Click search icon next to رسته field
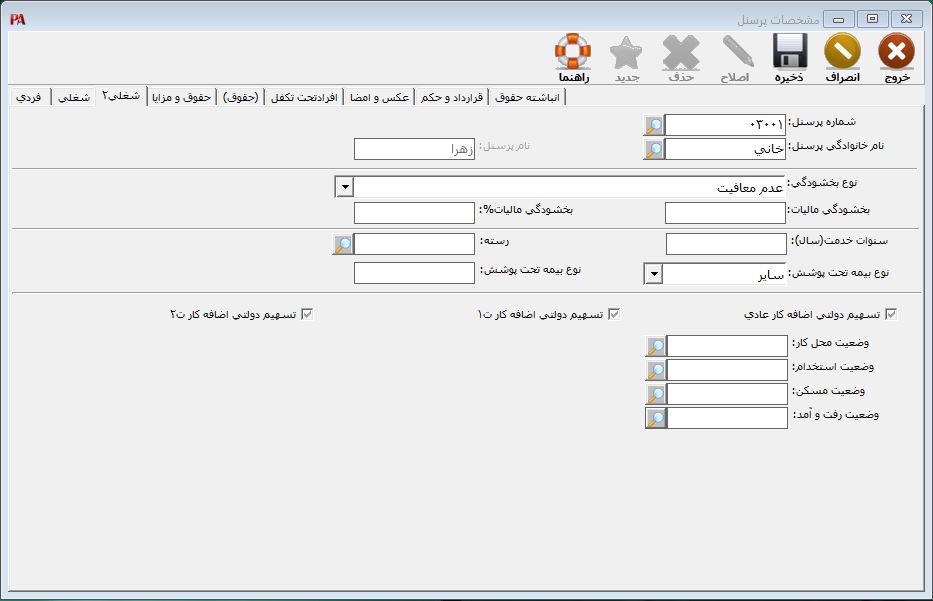The image size is (933, 601). click(343, 244)
